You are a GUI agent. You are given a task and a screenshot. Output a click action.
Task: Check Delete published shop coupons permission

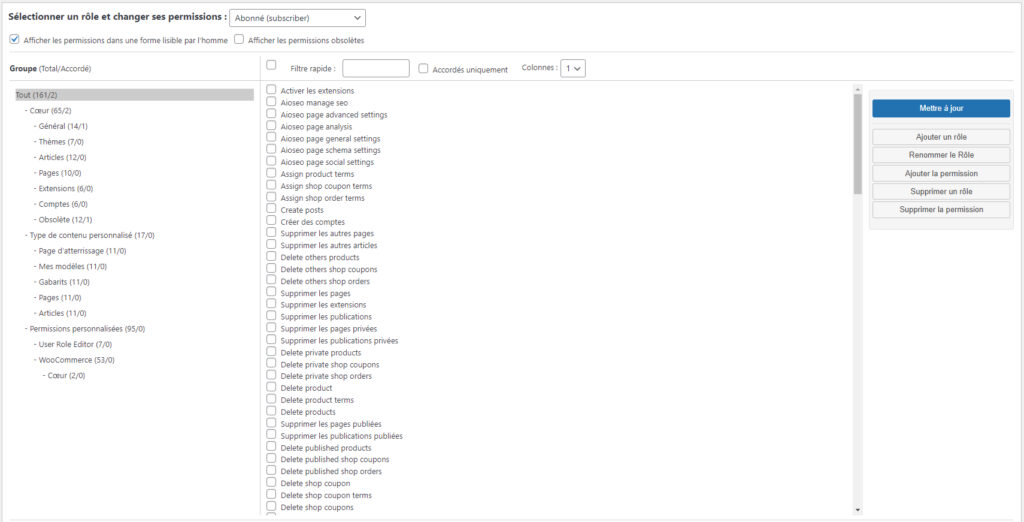pos(271,459)
